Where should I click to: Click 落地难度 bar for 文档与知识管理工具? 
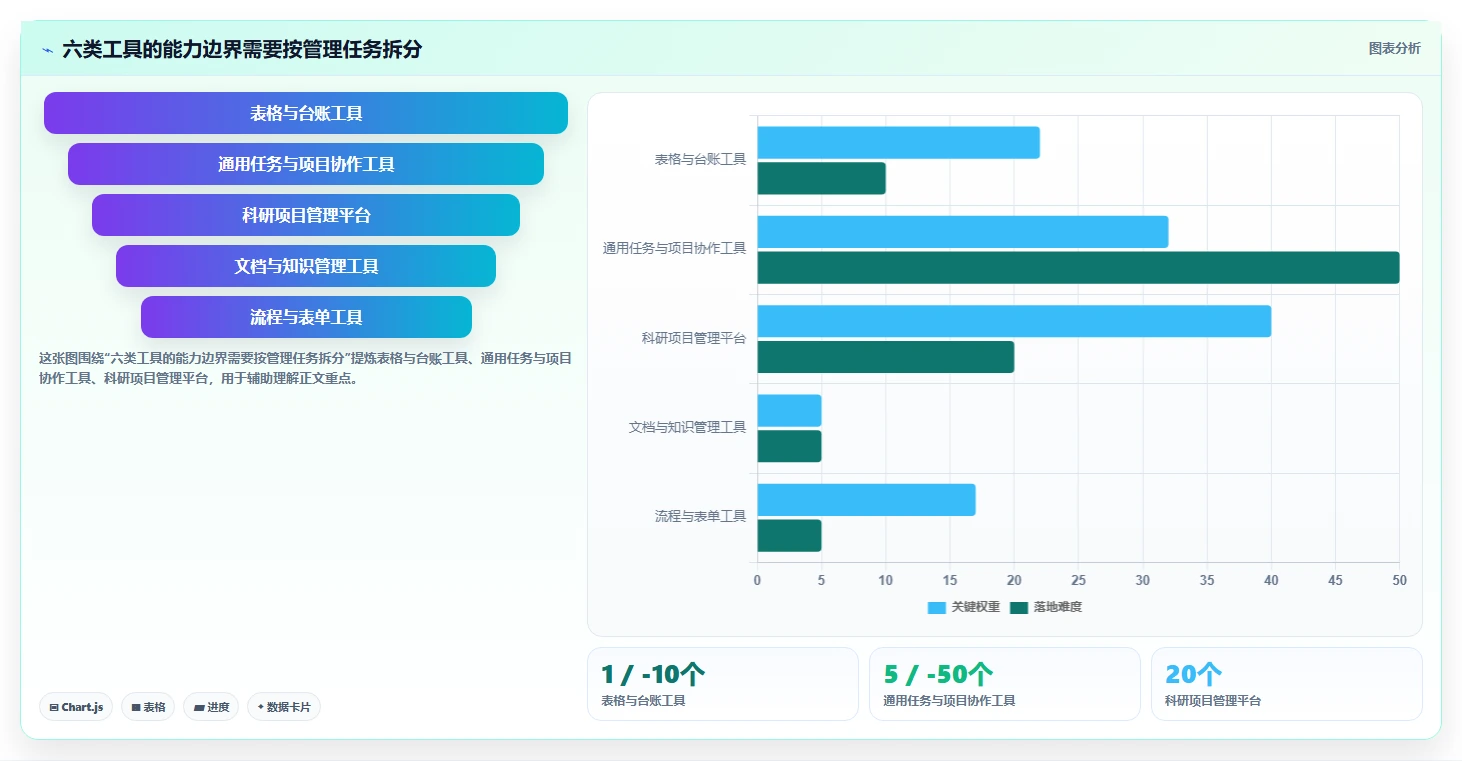(x=789, y=446)
